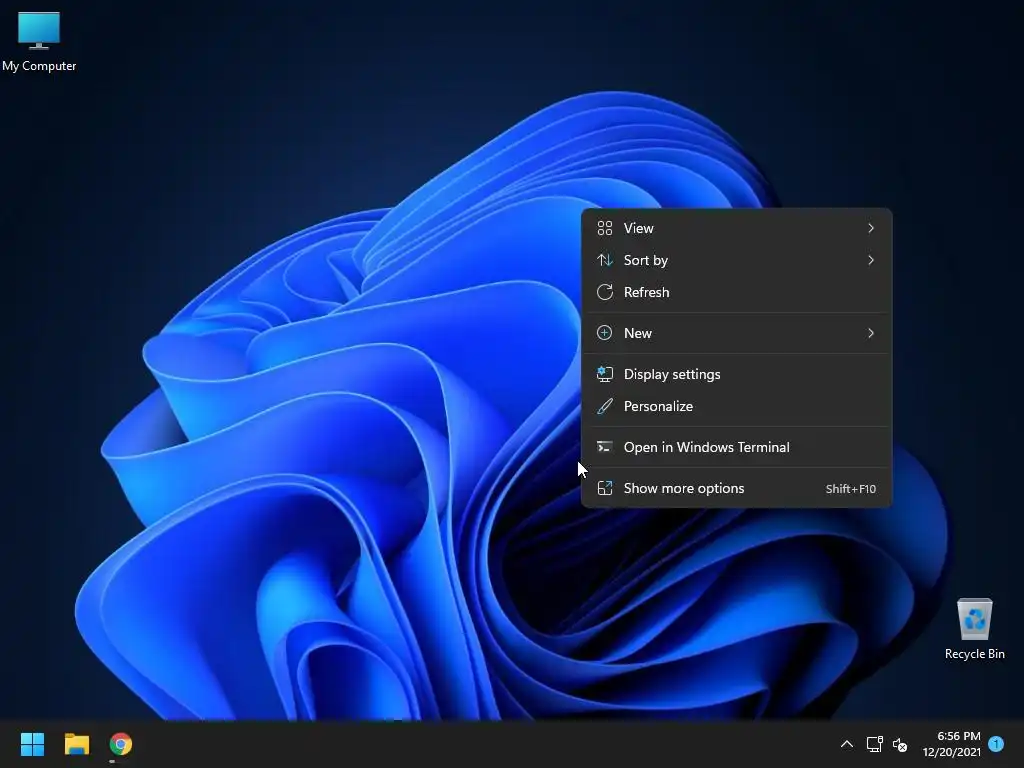
Task: Choose Refresh in the context menu
Action: [x=736, y=292]
